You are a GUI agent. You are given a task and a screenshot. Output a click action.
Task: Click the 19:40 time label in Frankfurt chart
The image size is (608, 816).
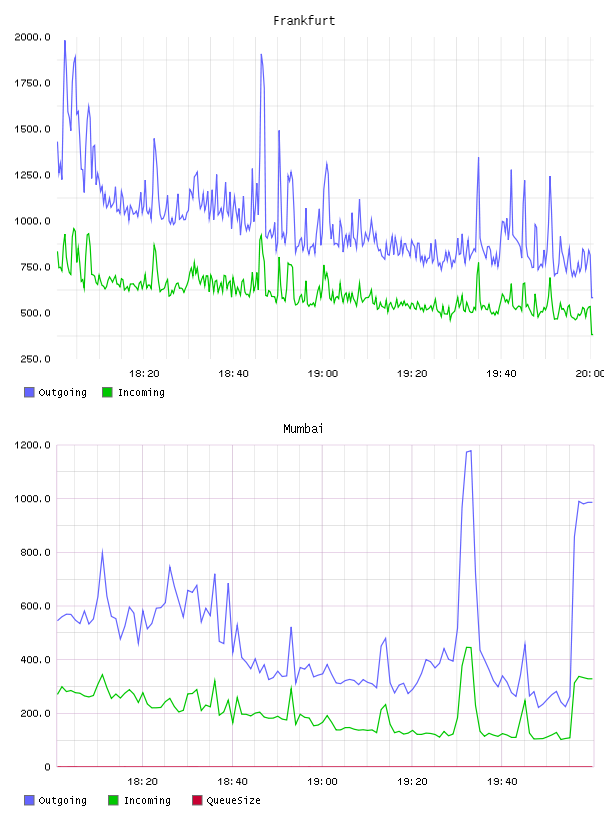coord(501,374)
